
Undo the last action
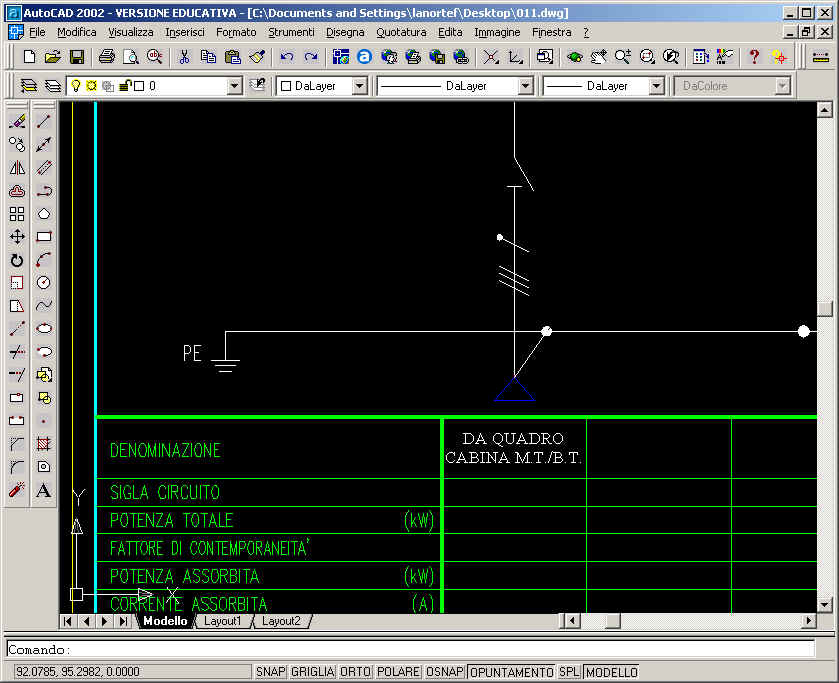287,56
